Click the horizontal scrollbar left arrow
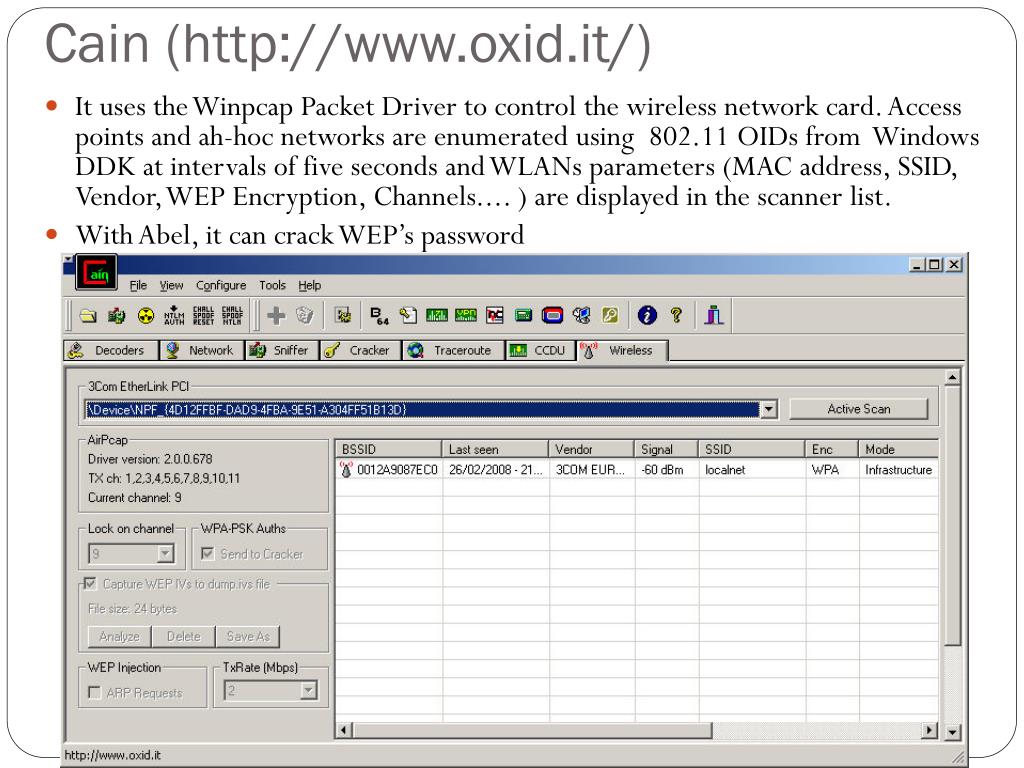This screenshot has width=1024, height=768. (x=345, y=730)
